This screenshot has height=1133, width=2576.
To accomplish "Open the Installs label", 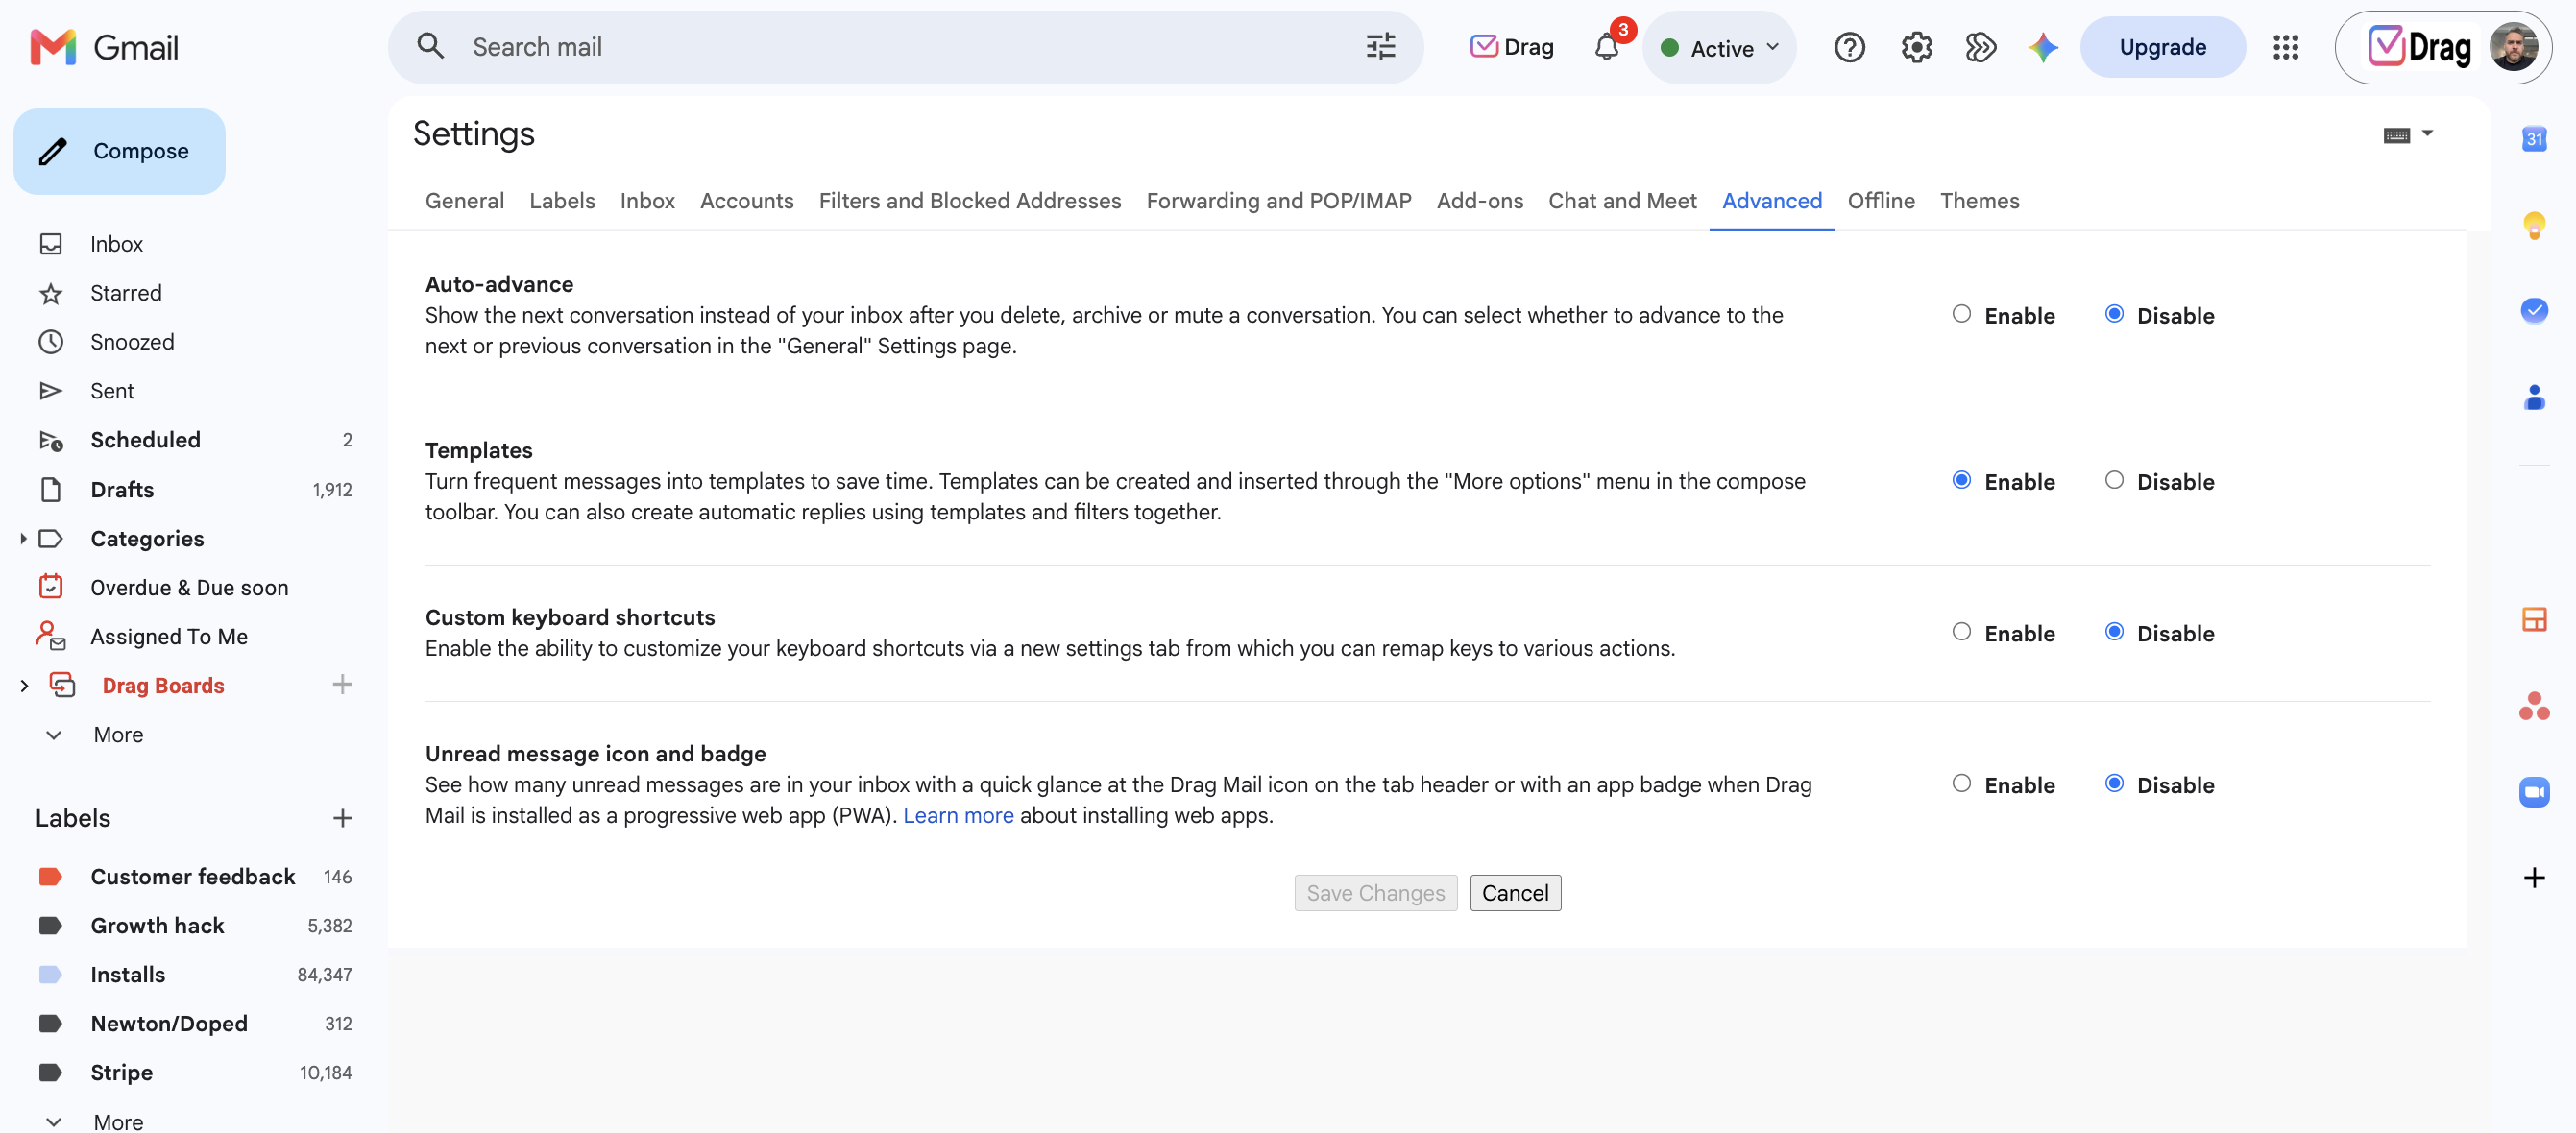I will (x=127, y=974).
